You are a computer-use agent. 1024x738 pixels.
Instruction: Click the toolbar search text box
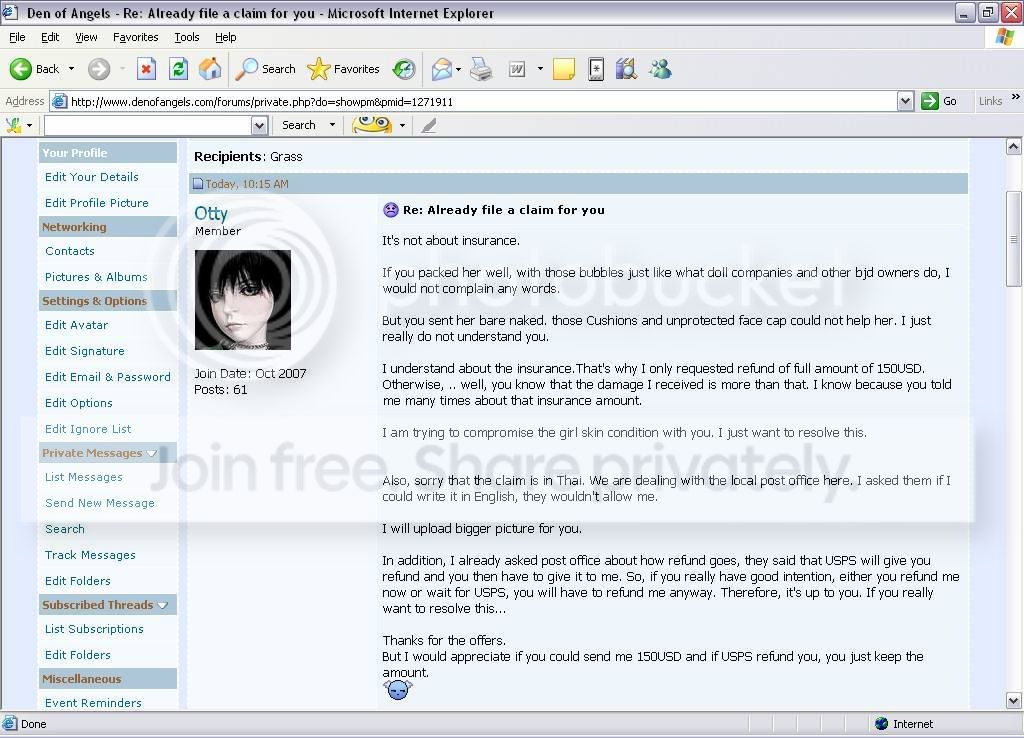tap(148, 125)
